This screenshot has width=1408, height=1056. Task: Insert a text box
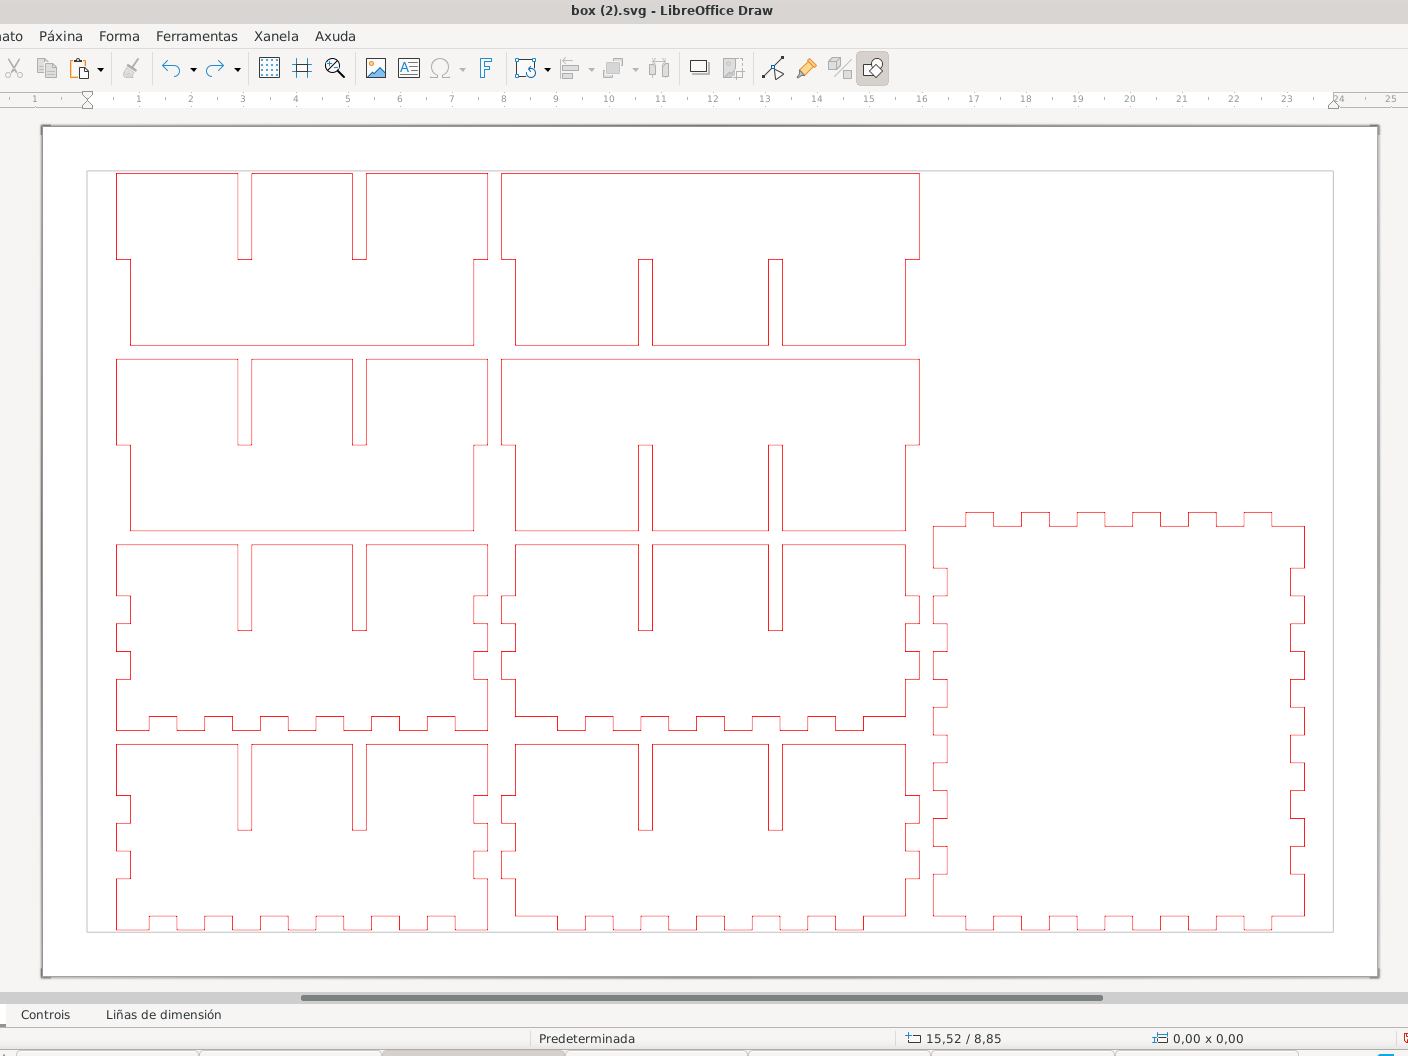click(409, 68)
